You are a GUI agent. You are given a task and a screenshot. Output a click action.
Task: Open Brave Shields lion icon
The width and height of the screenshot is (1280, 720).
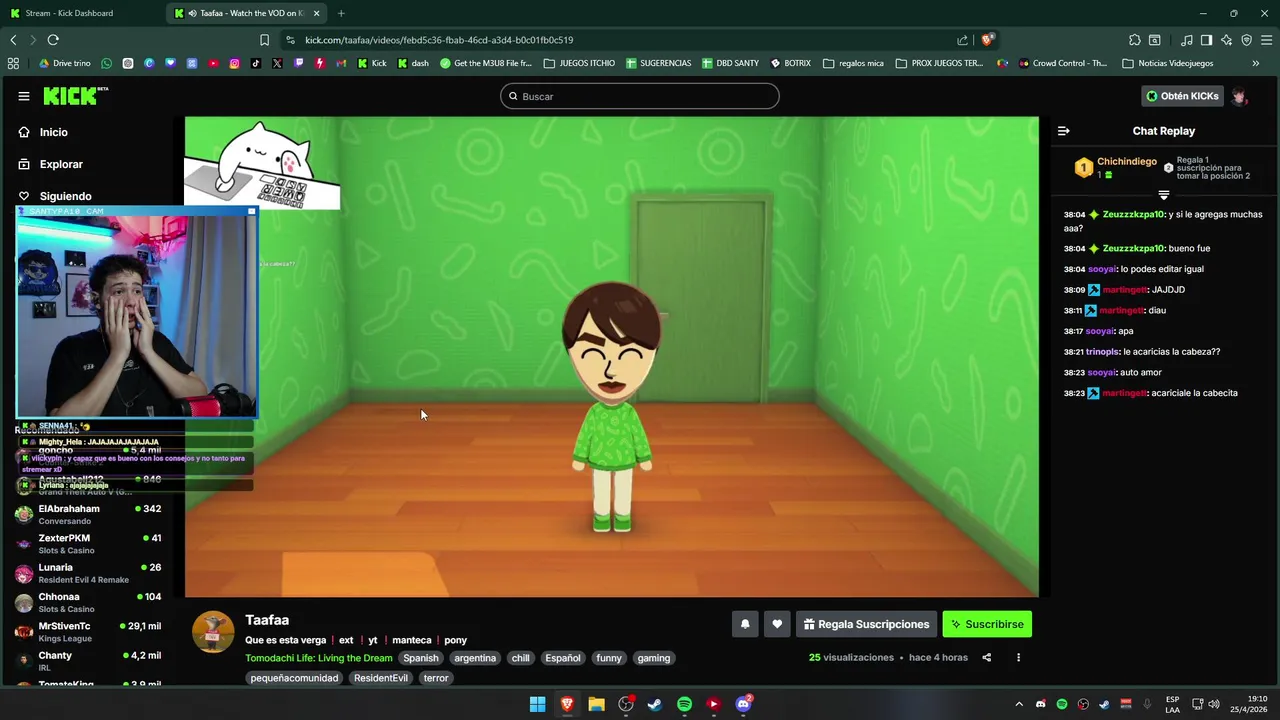click(x=987, y=40)
